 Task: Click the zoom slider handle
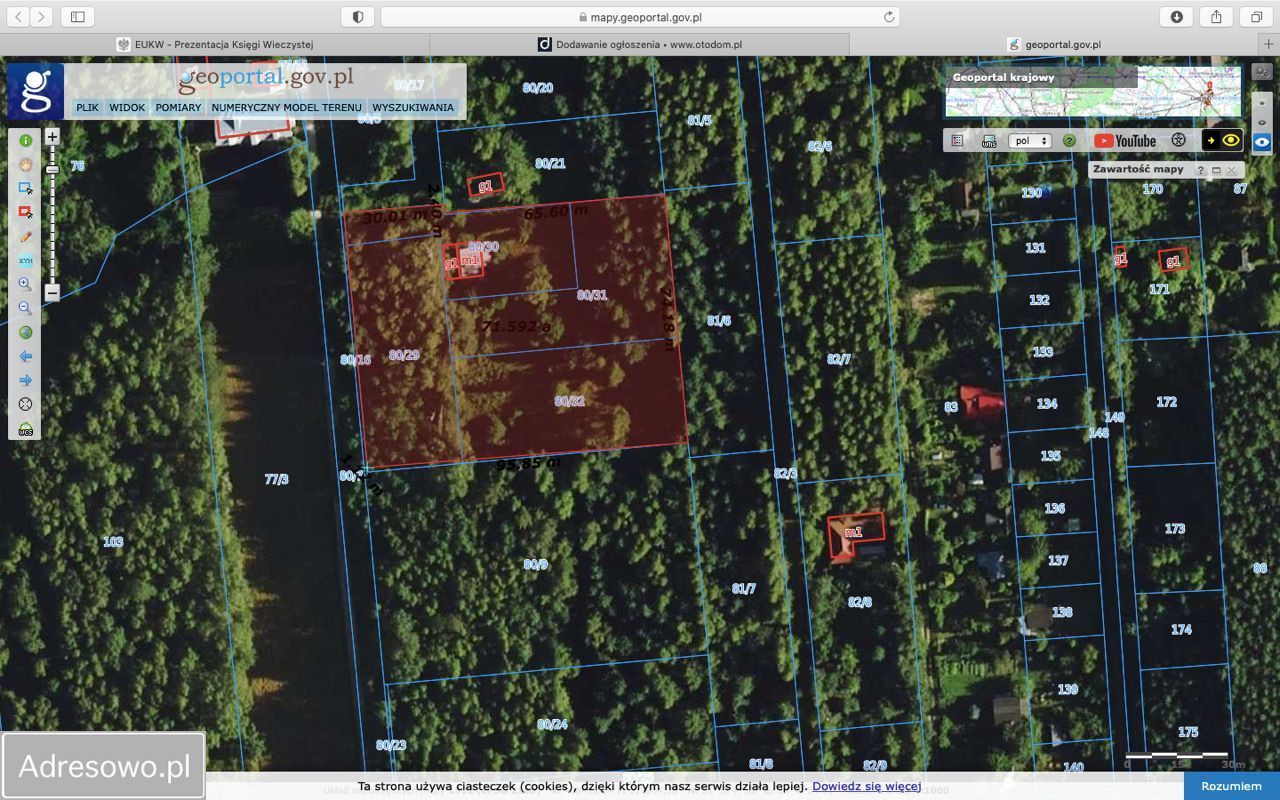pos(52,170)
